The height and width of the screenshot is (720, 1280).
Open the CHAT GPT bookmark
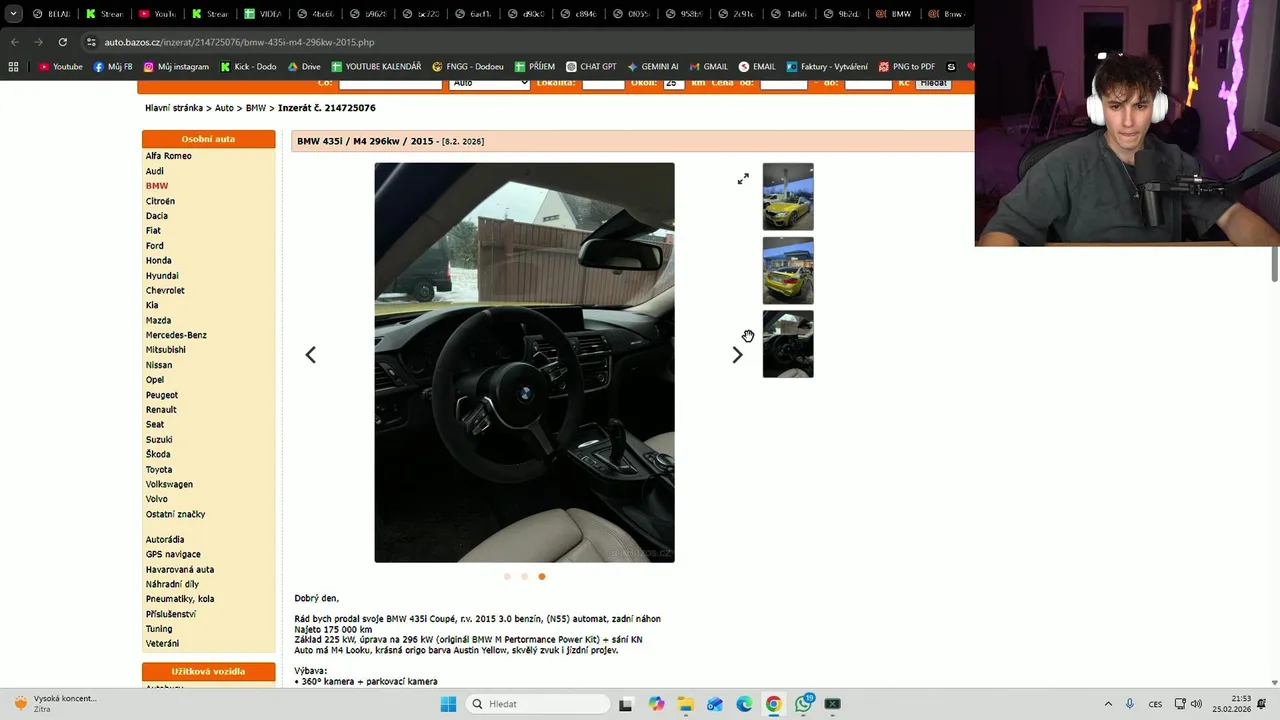point(591,67)
